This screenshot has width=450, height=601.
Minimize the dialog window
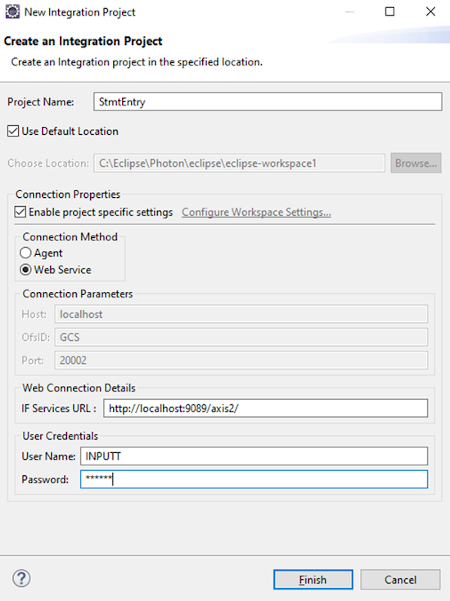[349, 12]
